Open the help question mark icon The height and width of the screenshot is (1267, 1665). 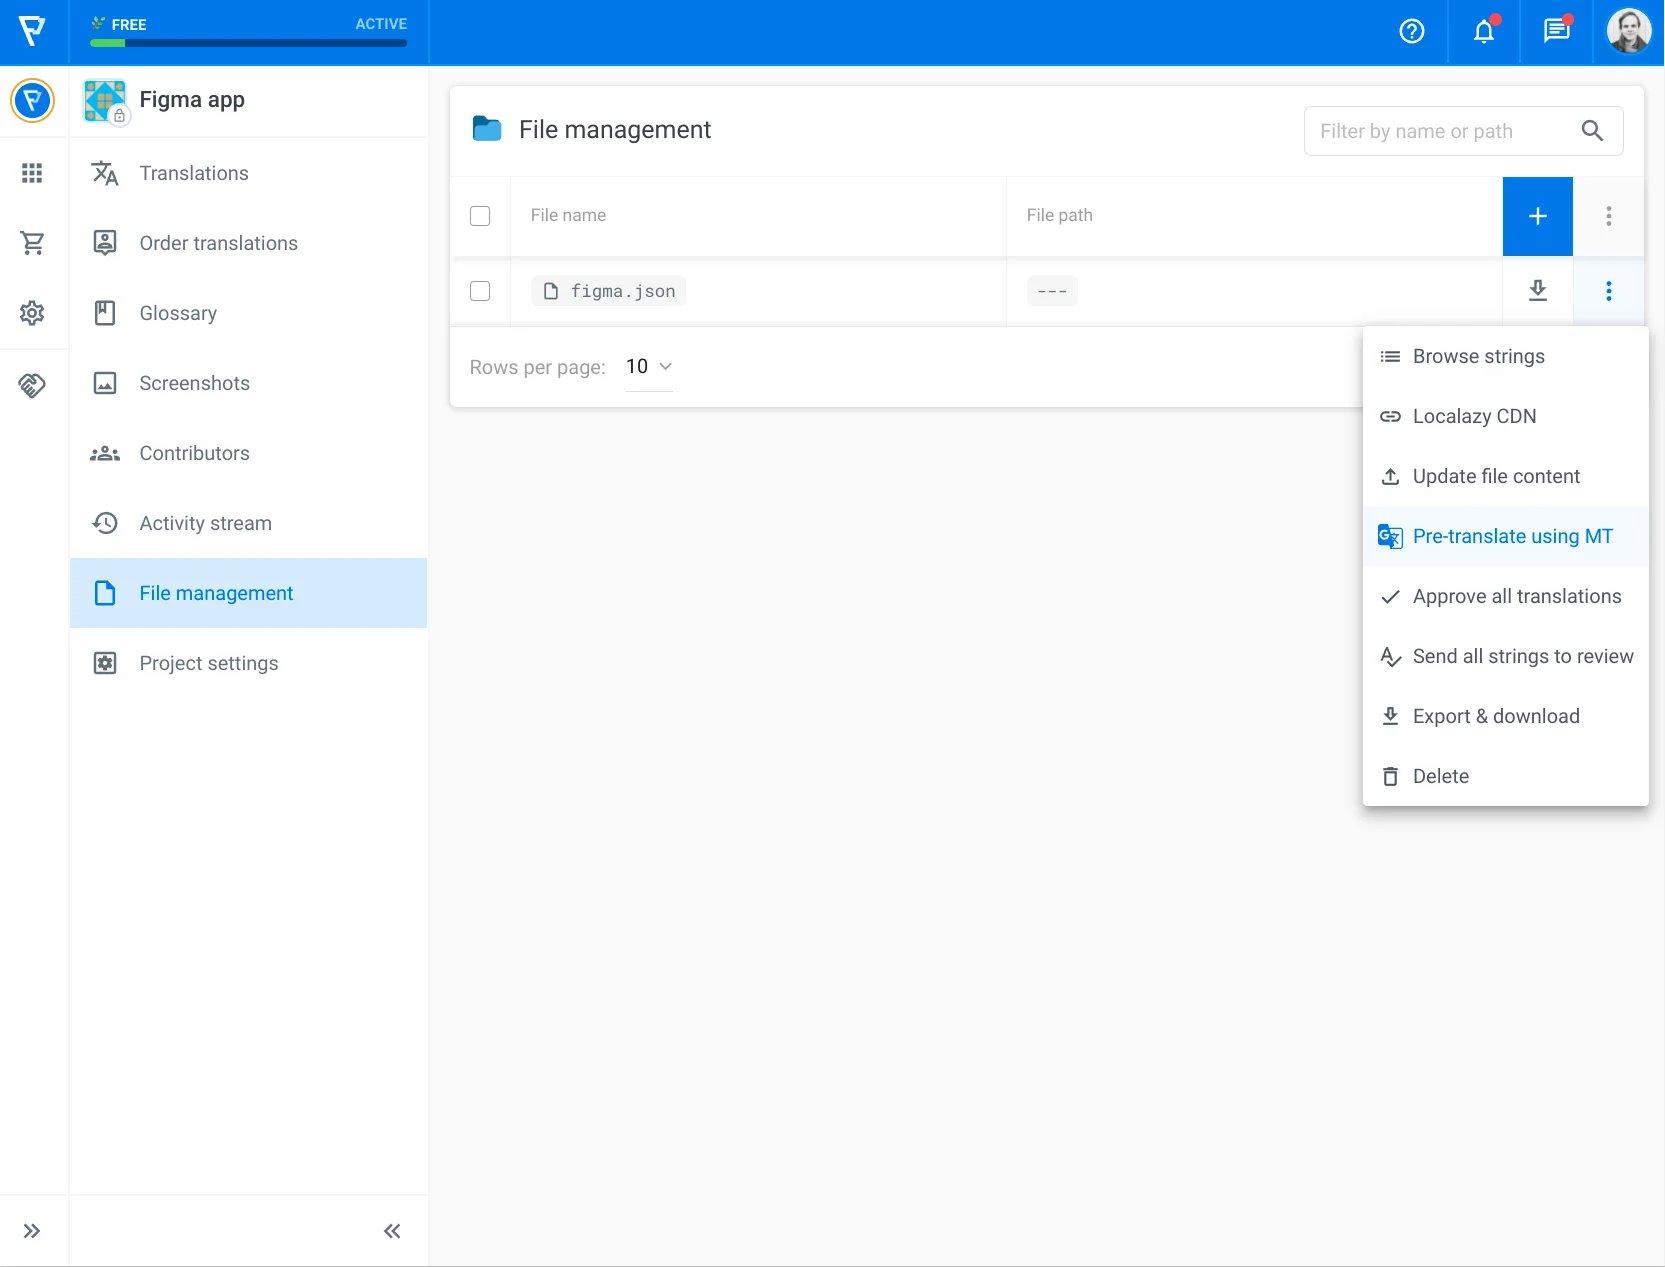1411,32
